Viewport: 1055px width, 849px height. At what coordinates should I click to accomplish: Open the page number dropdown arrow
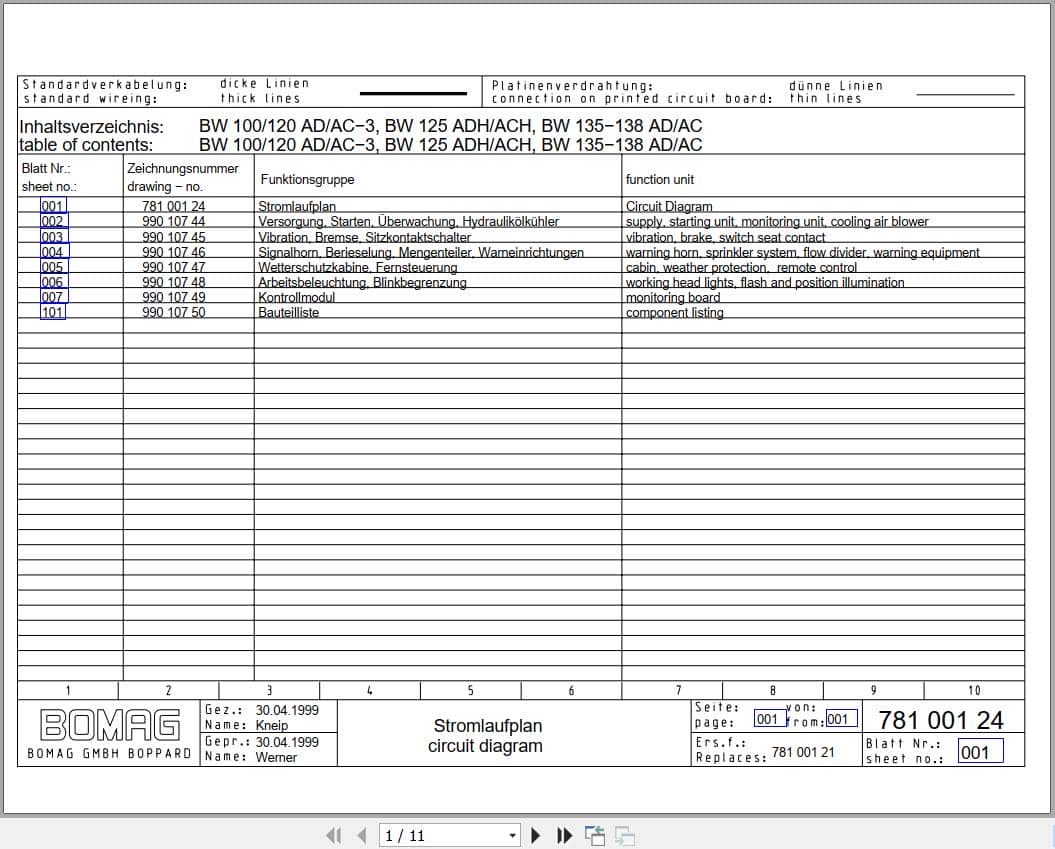(510, 835)
